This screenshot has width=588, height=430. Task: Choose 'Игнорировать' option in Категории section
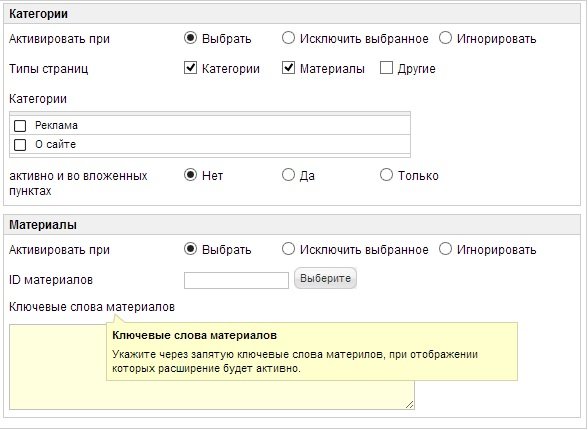tap(445, 38)
